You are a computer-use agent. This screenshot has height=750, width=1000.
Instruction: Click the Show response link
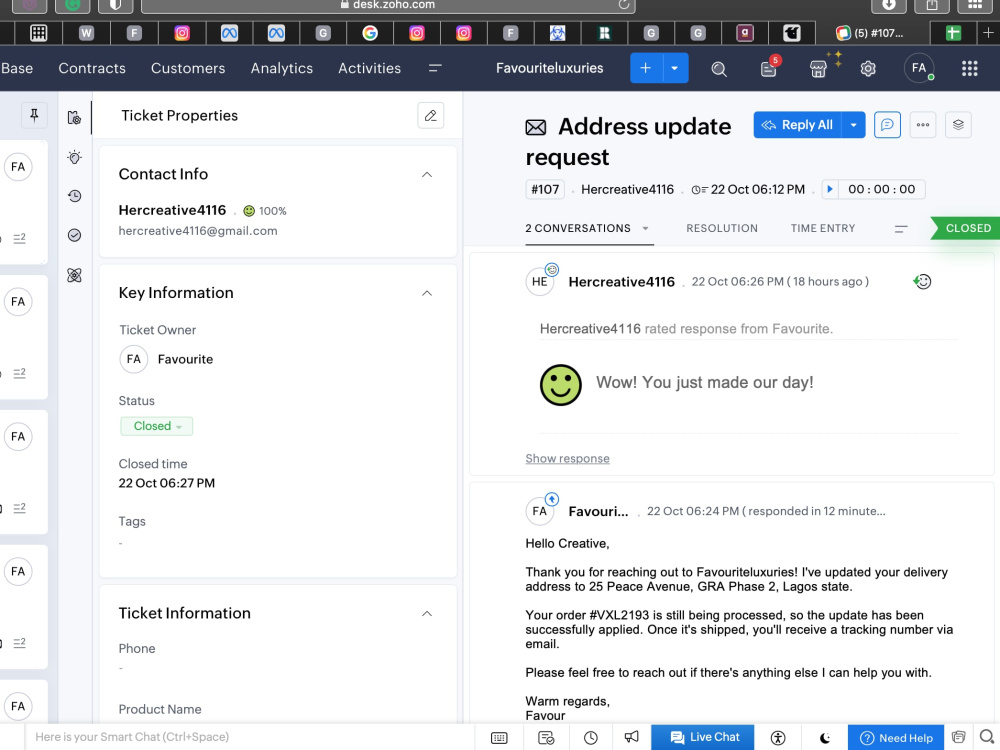(567, 459)
